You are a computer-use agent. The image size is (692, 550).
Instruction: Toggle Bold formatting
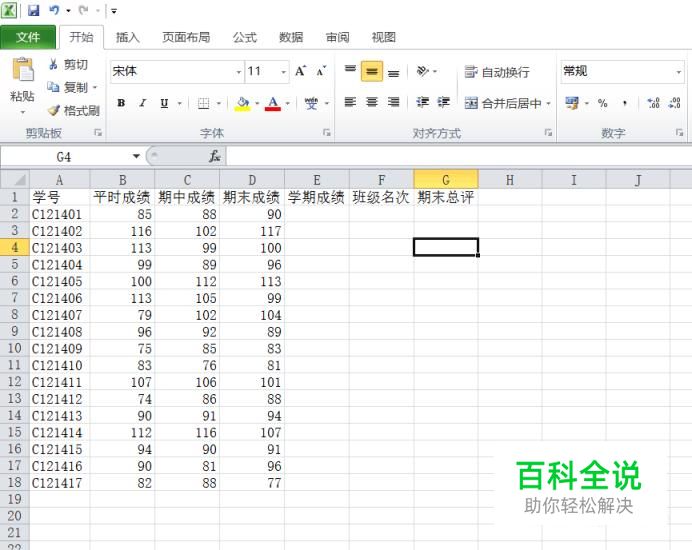pos(121,103)
